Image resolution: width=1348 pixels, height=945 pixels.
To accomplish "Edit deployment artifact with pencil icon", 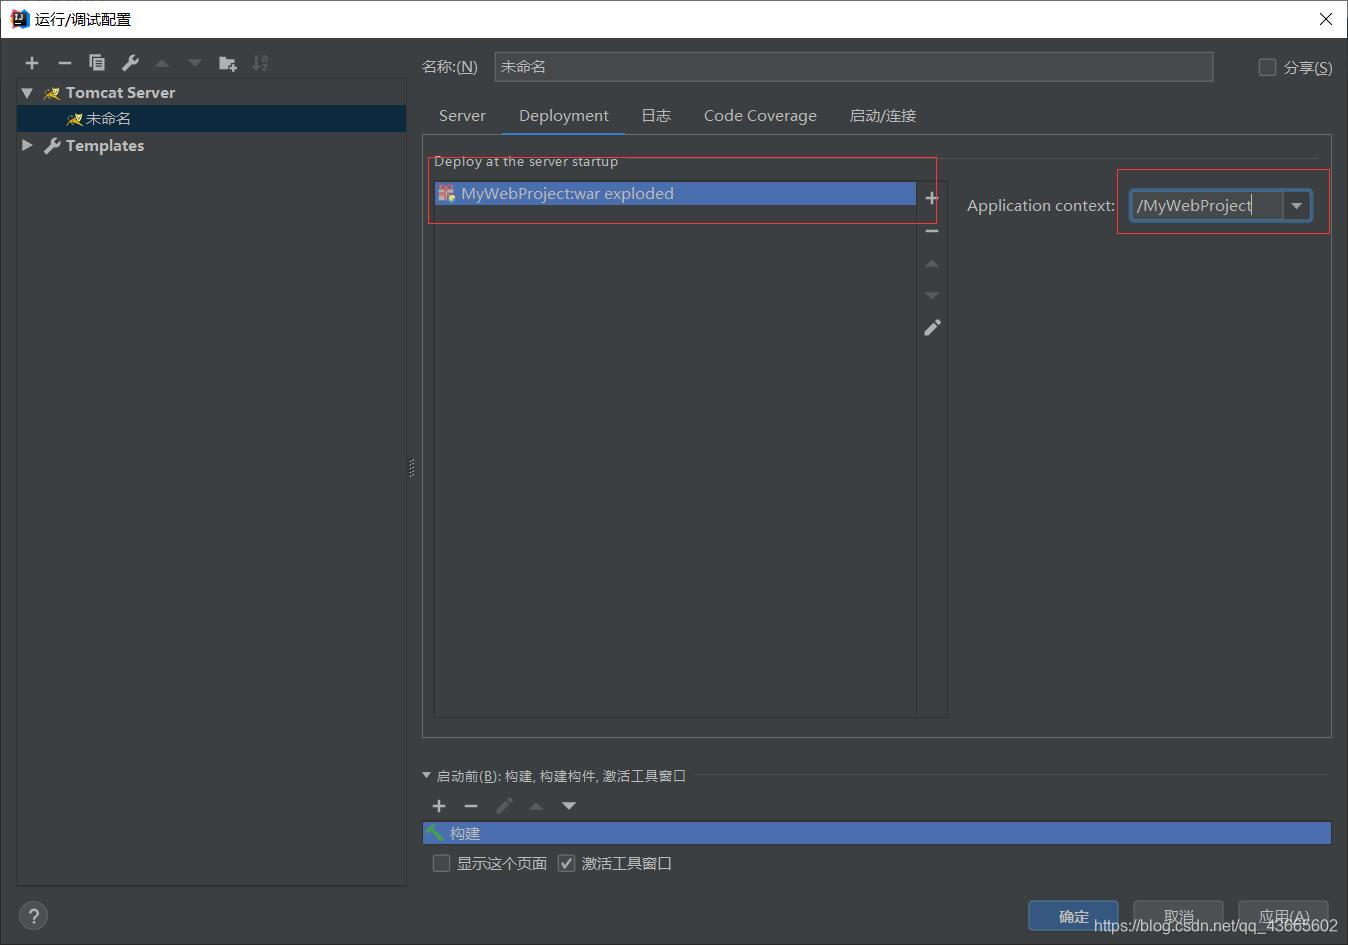I will [x=932, y=328].
